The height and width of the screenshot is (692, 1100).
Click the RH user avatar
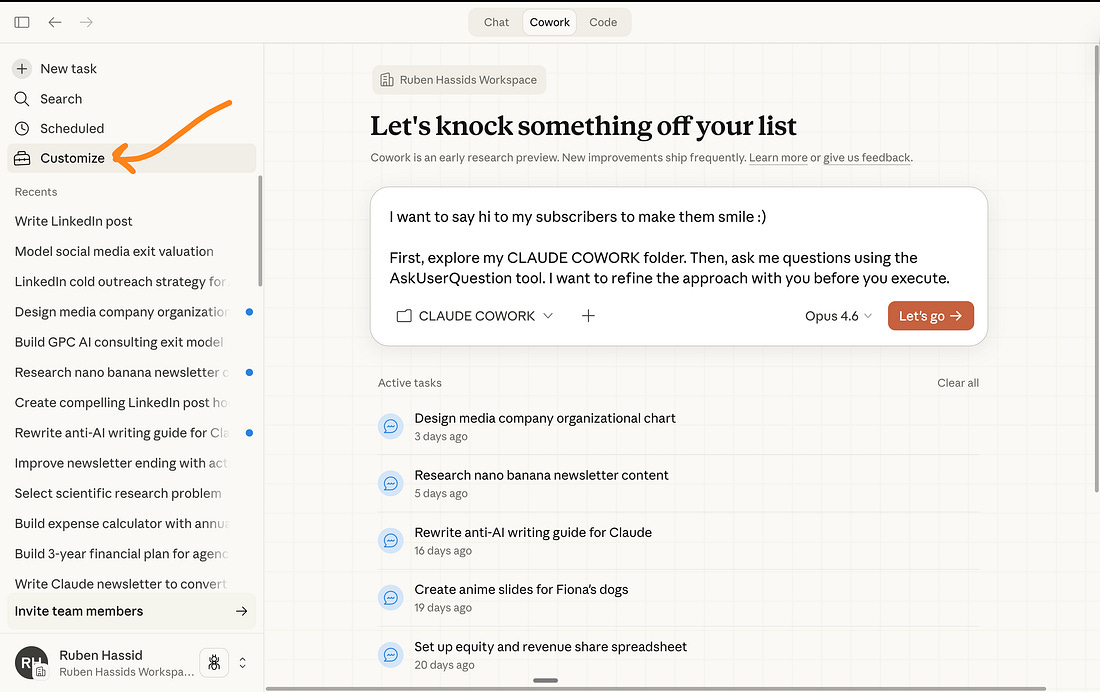31,663
